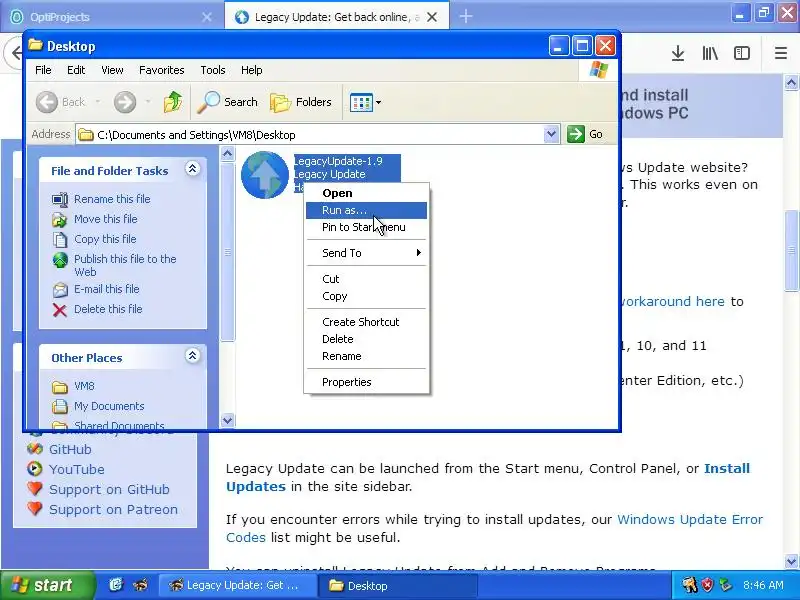Click the Back arrow icon in Desktop window
800x600 pixels.
(x=47, y=102)
